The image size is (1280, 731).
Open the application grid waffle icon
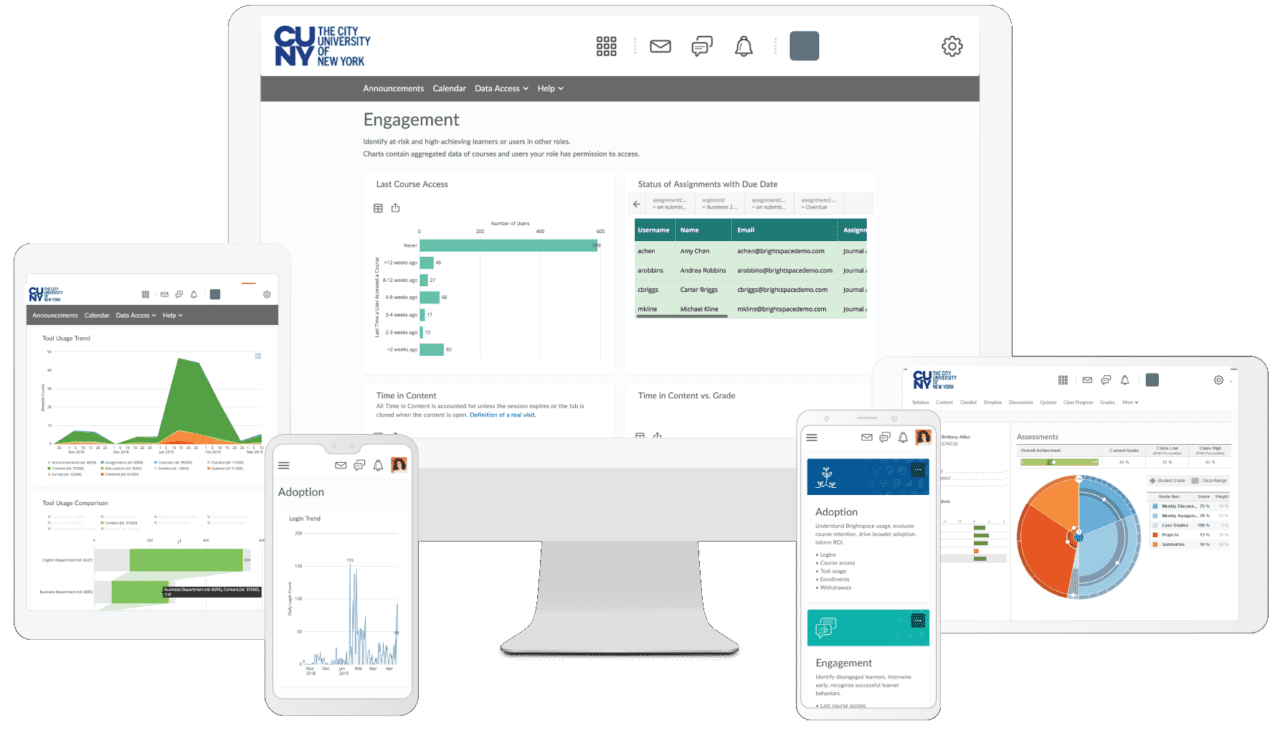point(606,46)
